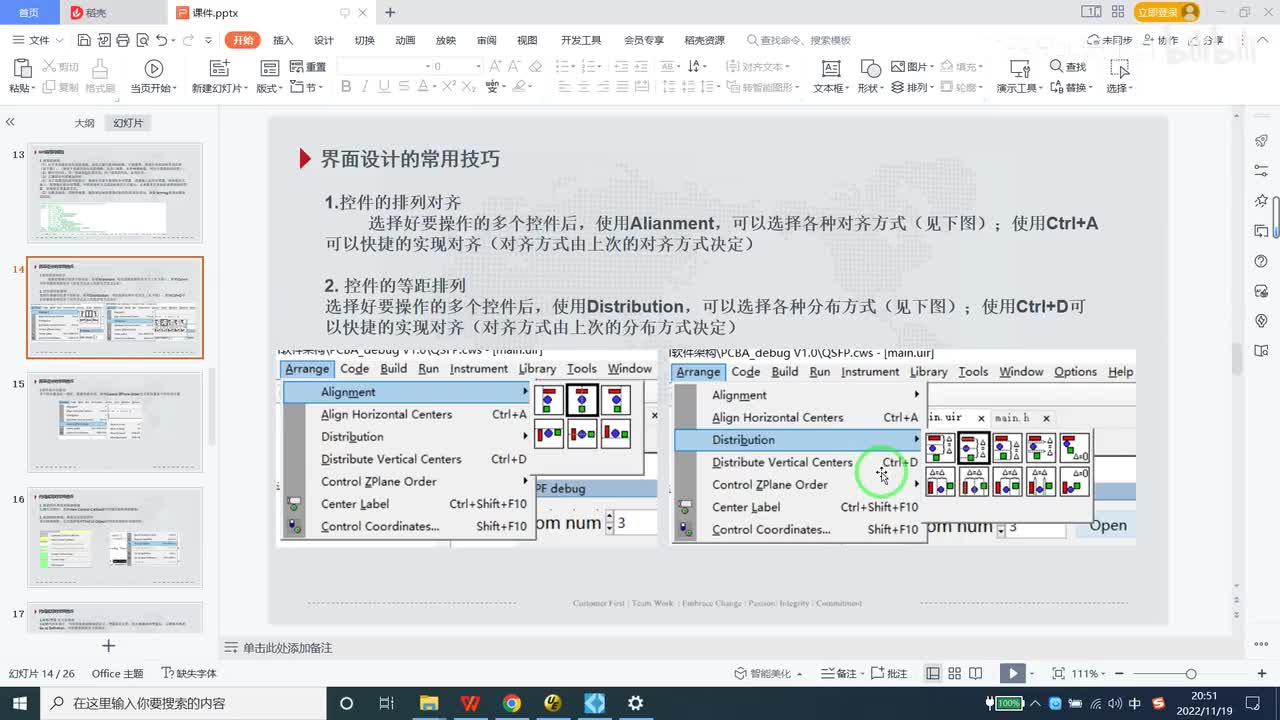This screenshot has width=1280, height=720.
Task: Toggle Bold formatting
Action: (346, 87)
